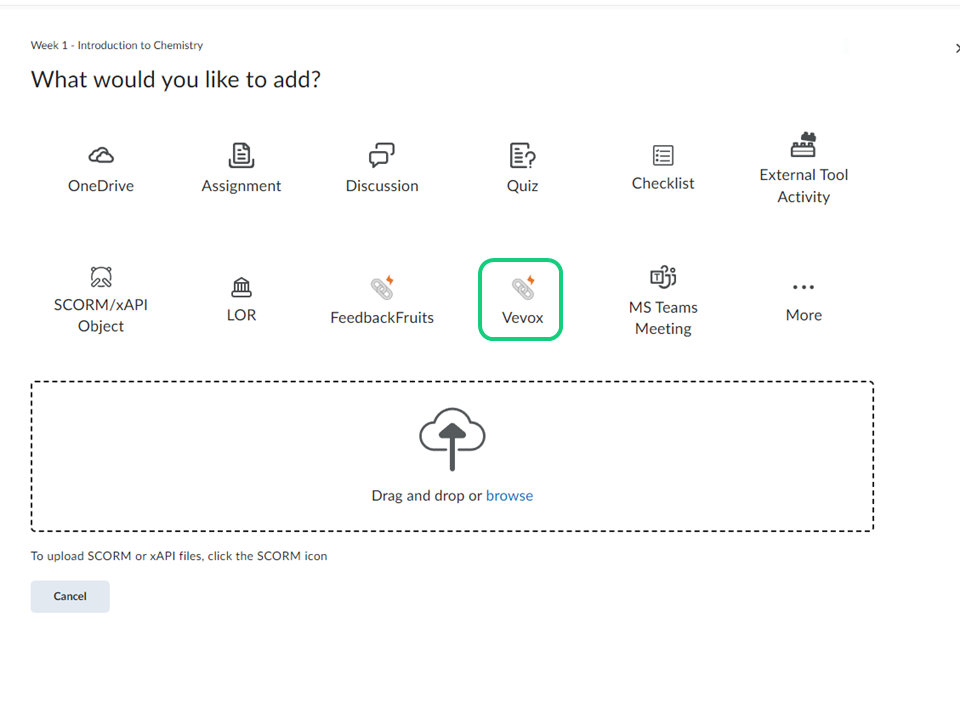Click the "SCORM/xAPI Object" text label
This screenshot has width=960, height=720.
click(101, 315)
